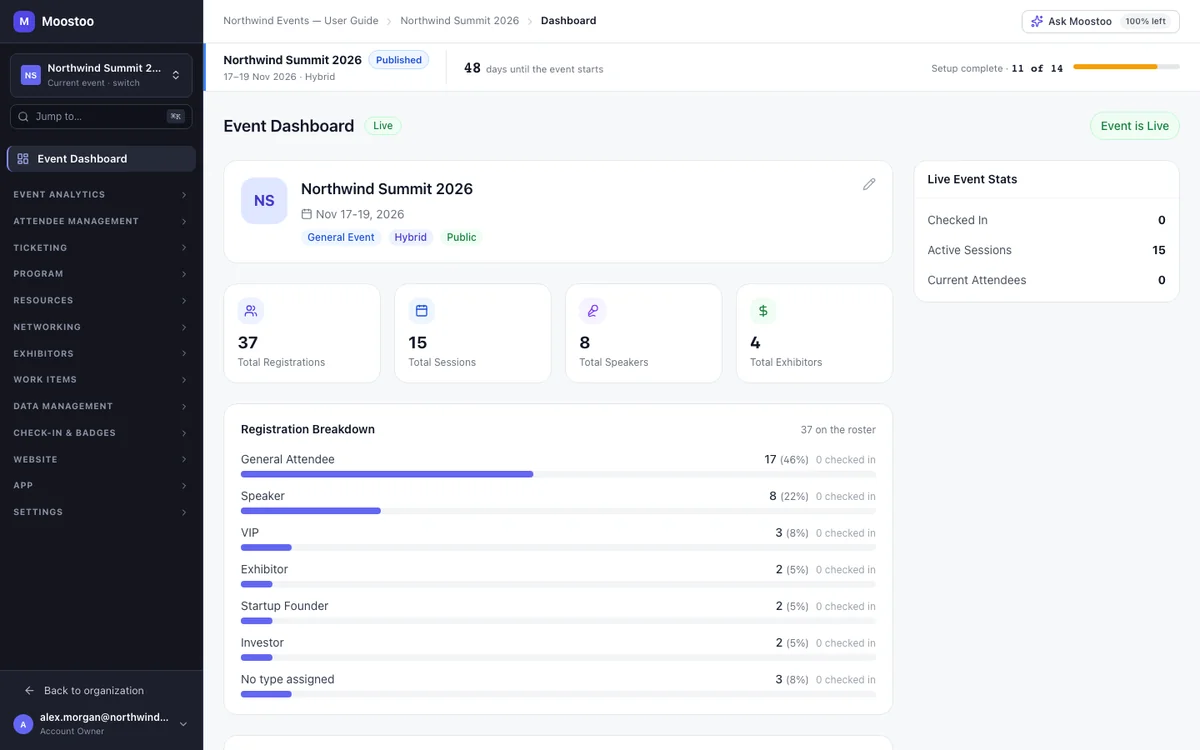Screen dimensions: 1200x750
Task: Expand the Event Analytics section
Action: [x=101, y=195]
